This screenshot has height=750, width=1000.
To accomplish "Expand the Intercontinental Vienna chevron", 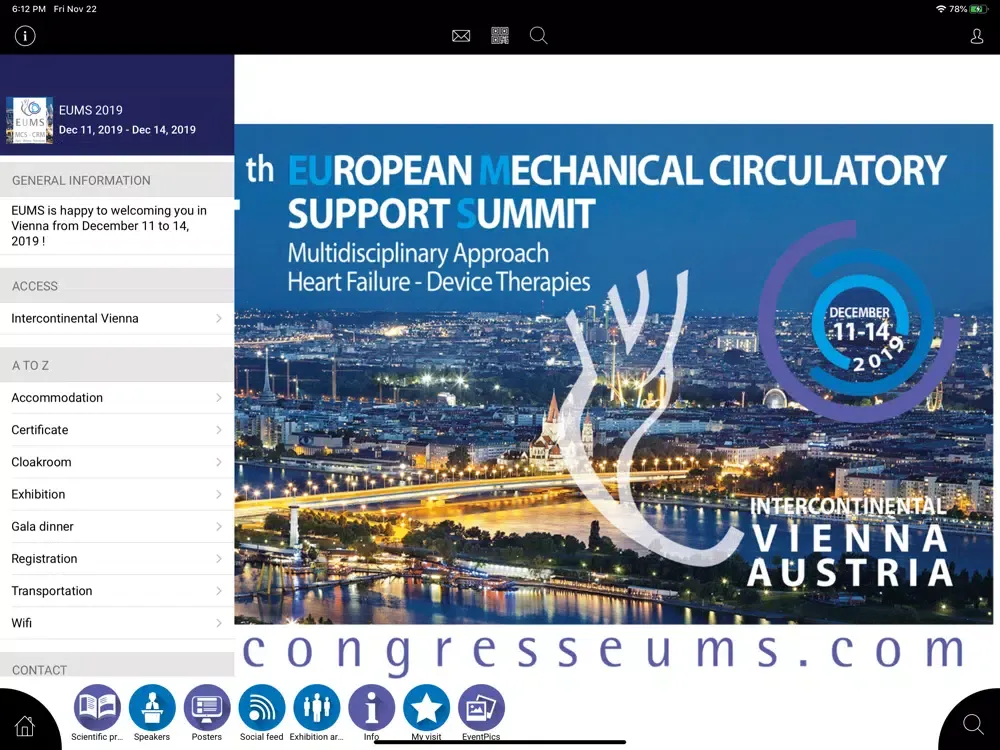I will (219, 318).
